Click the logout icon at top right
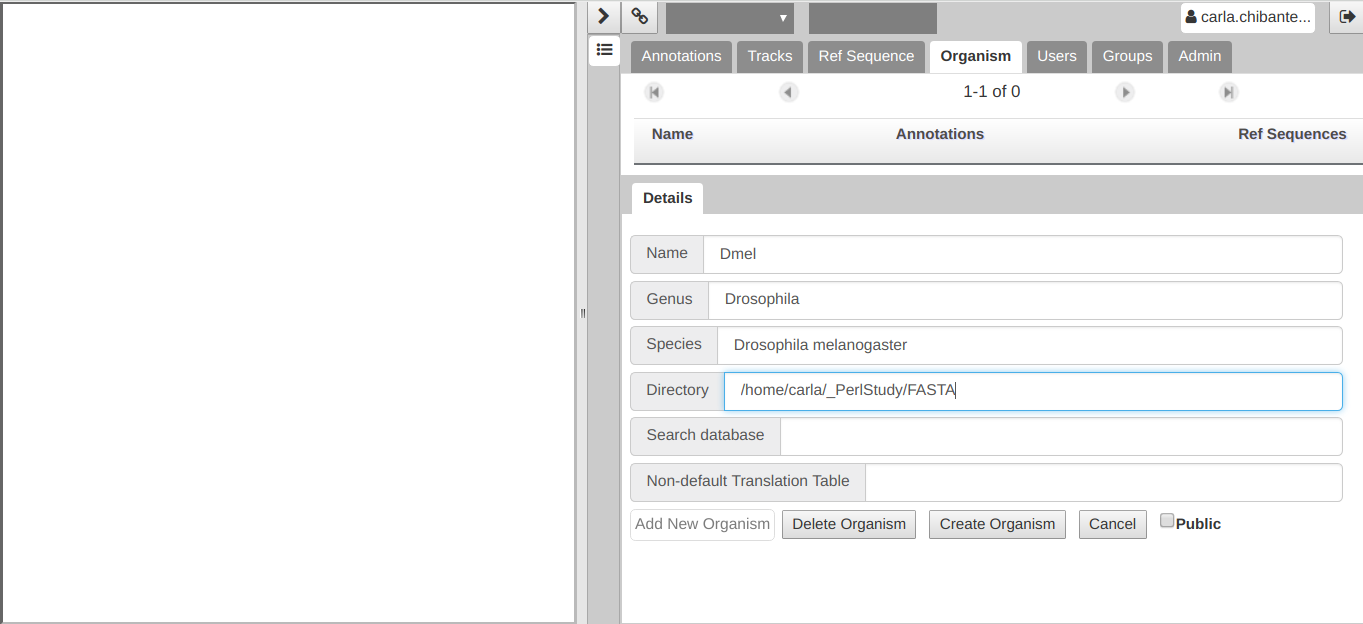The width and height of the screenshot is (1363, 624). [x=1348, y=17]
